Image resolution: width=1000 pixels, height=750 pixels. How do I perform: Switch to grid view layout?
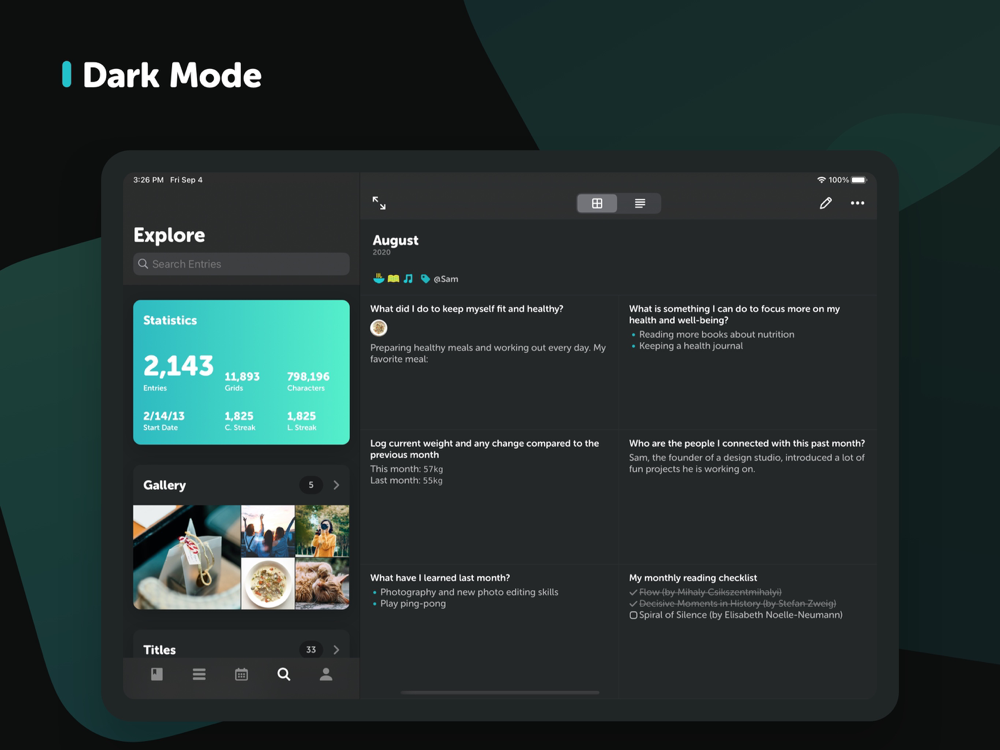pyautogui.click(x=597, y=203)
